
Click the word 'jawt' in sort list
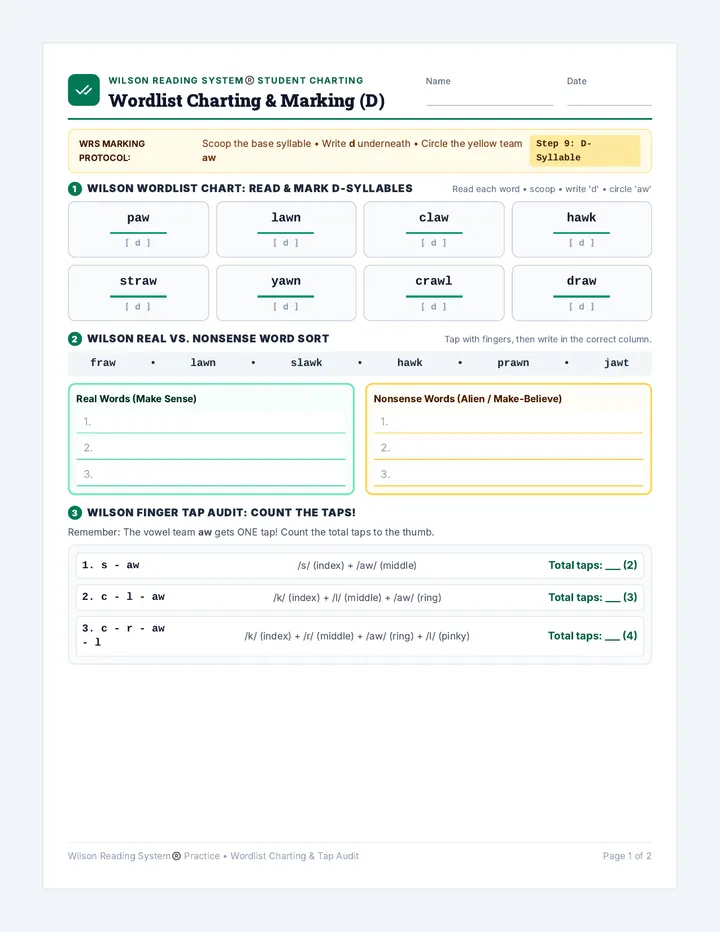[617, 363]
